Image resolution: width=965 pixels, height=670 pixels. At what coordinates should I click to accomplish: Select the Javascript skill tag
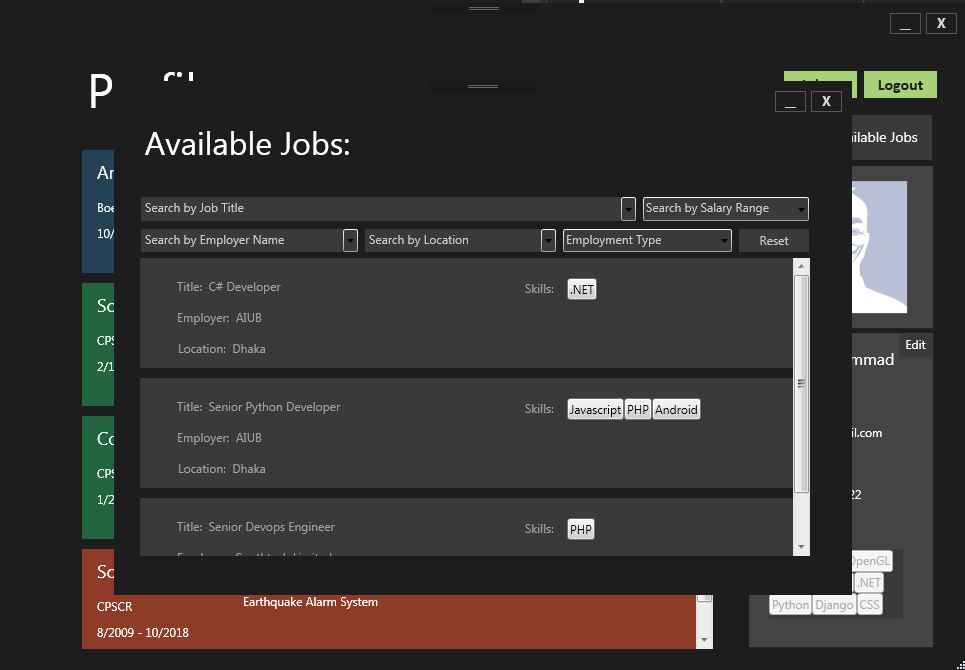595,410
